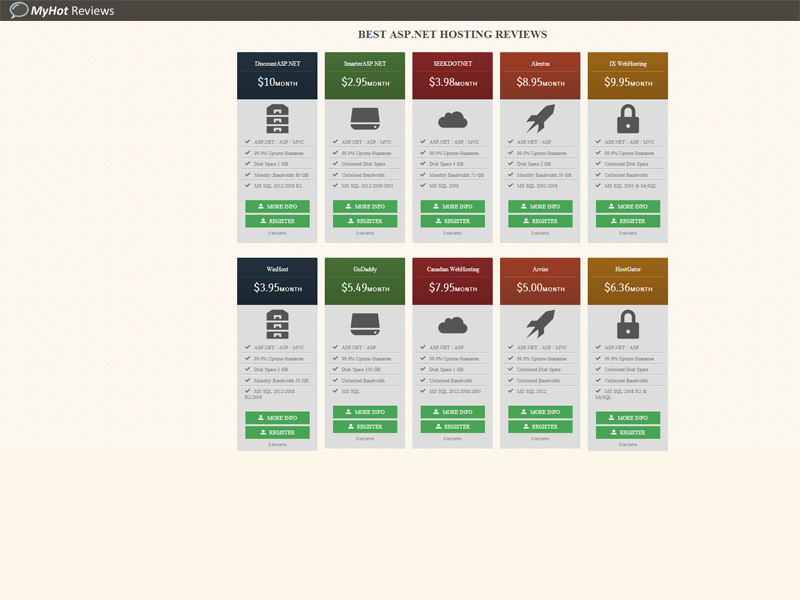
Task: Register with SEEKDOTNET
Action: click(453, 221)
